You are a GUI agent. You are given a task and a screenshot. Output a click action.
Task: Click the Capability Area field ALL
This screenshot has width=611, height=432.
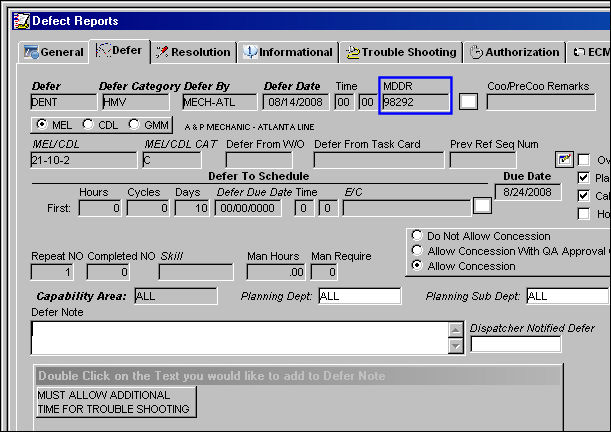[x=176, y=296]
